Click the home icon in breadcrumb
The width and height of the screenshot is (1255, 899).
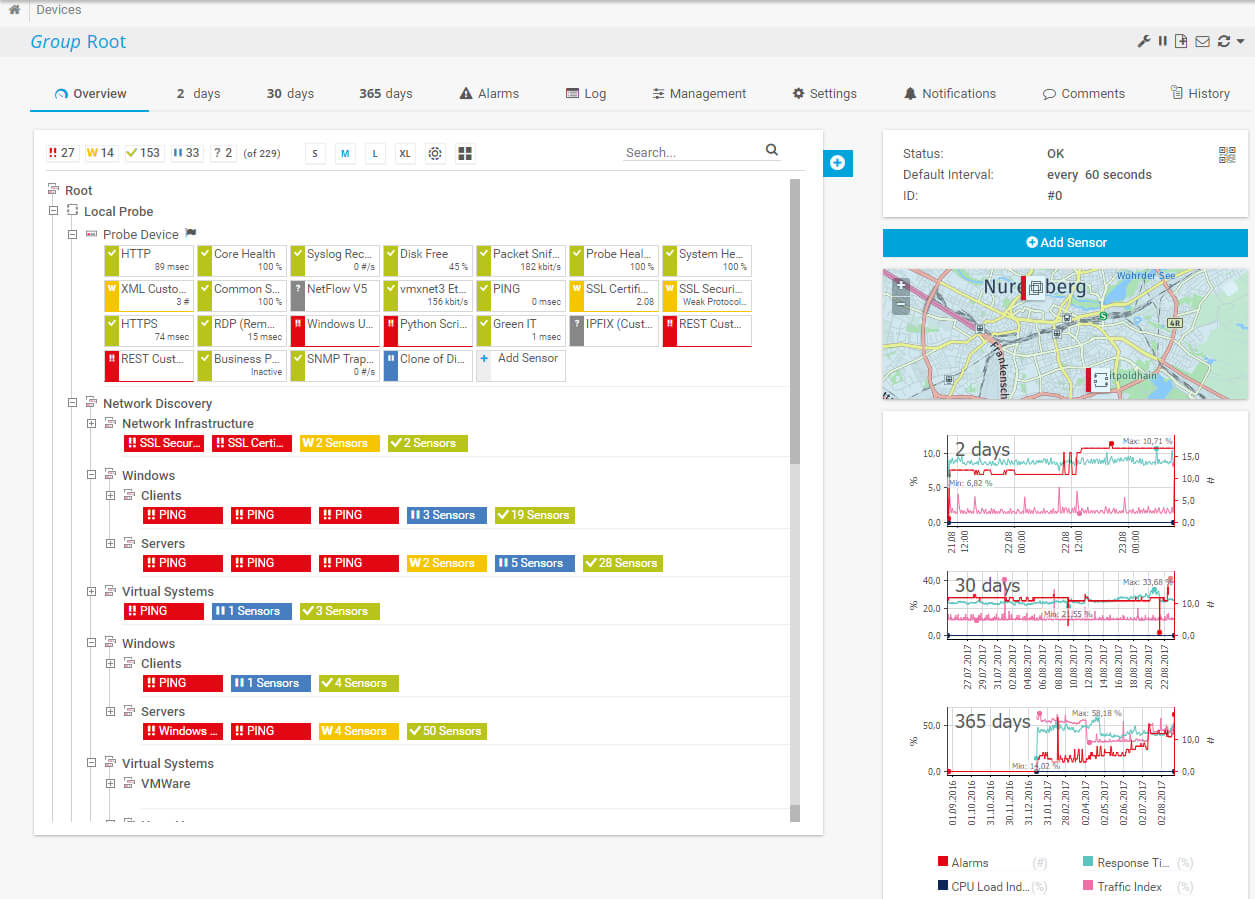[x=14, y=10]
